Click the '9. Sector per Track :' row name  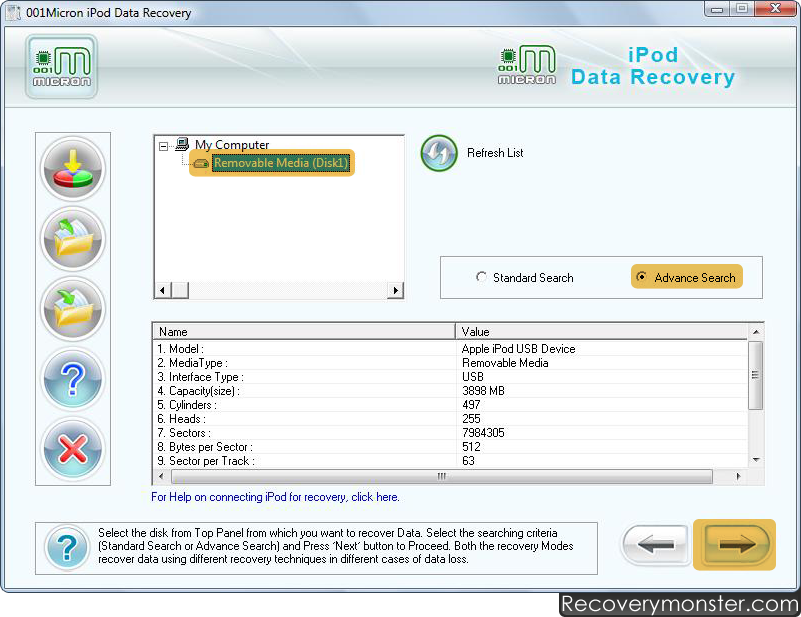tap(206, 461)
